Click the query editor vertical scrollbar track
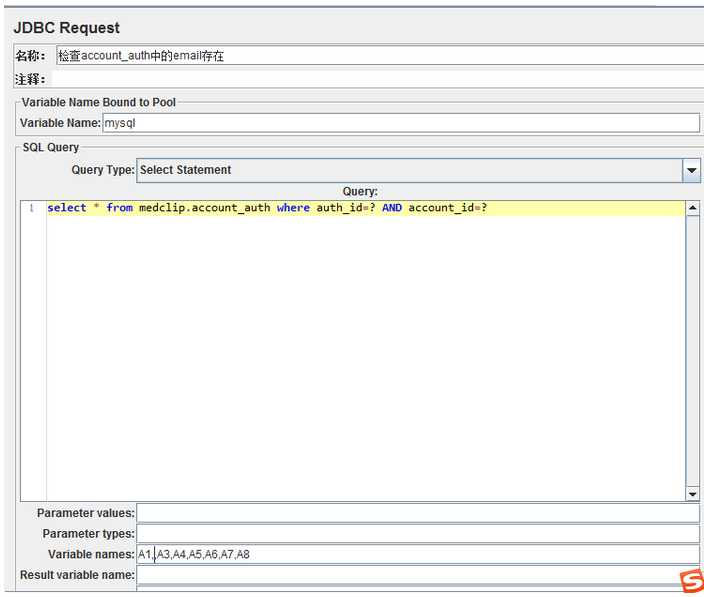This screenshot has width=704, height=597. pyautogui.click(x=692, y=351)
